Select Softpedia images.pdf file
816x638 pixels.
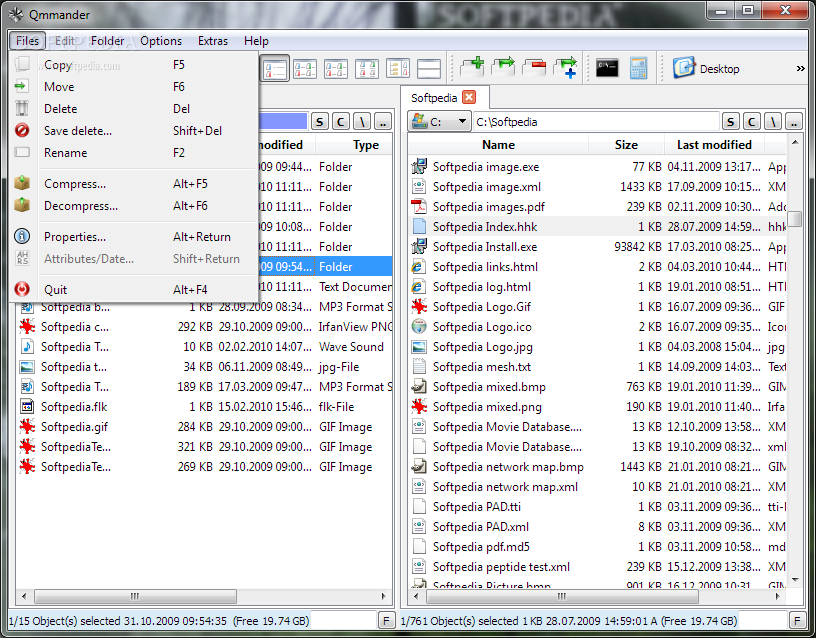point(597,207)
